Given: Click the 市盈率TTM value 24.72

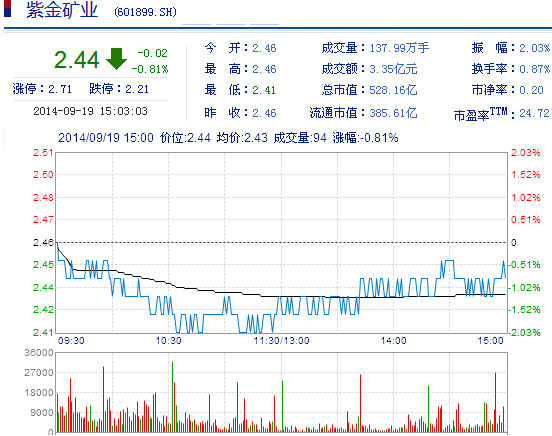Looking at the screenshot, I should pyautogui.click(x=534, y=113).
